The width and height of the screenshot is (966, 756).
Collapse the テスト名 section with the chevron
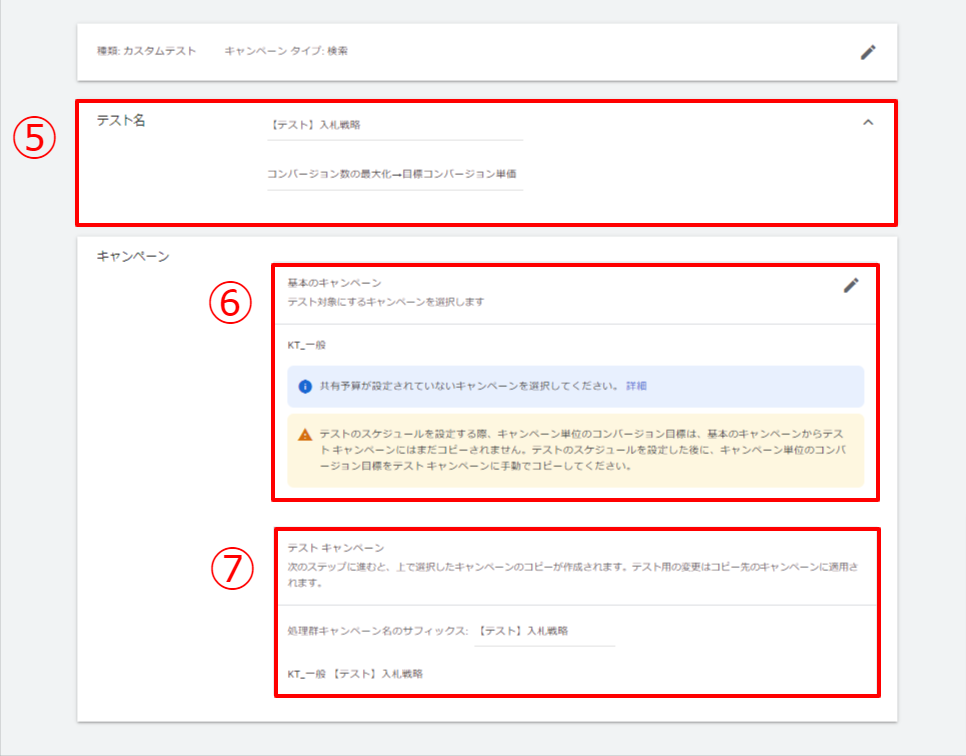pos(867,122)
